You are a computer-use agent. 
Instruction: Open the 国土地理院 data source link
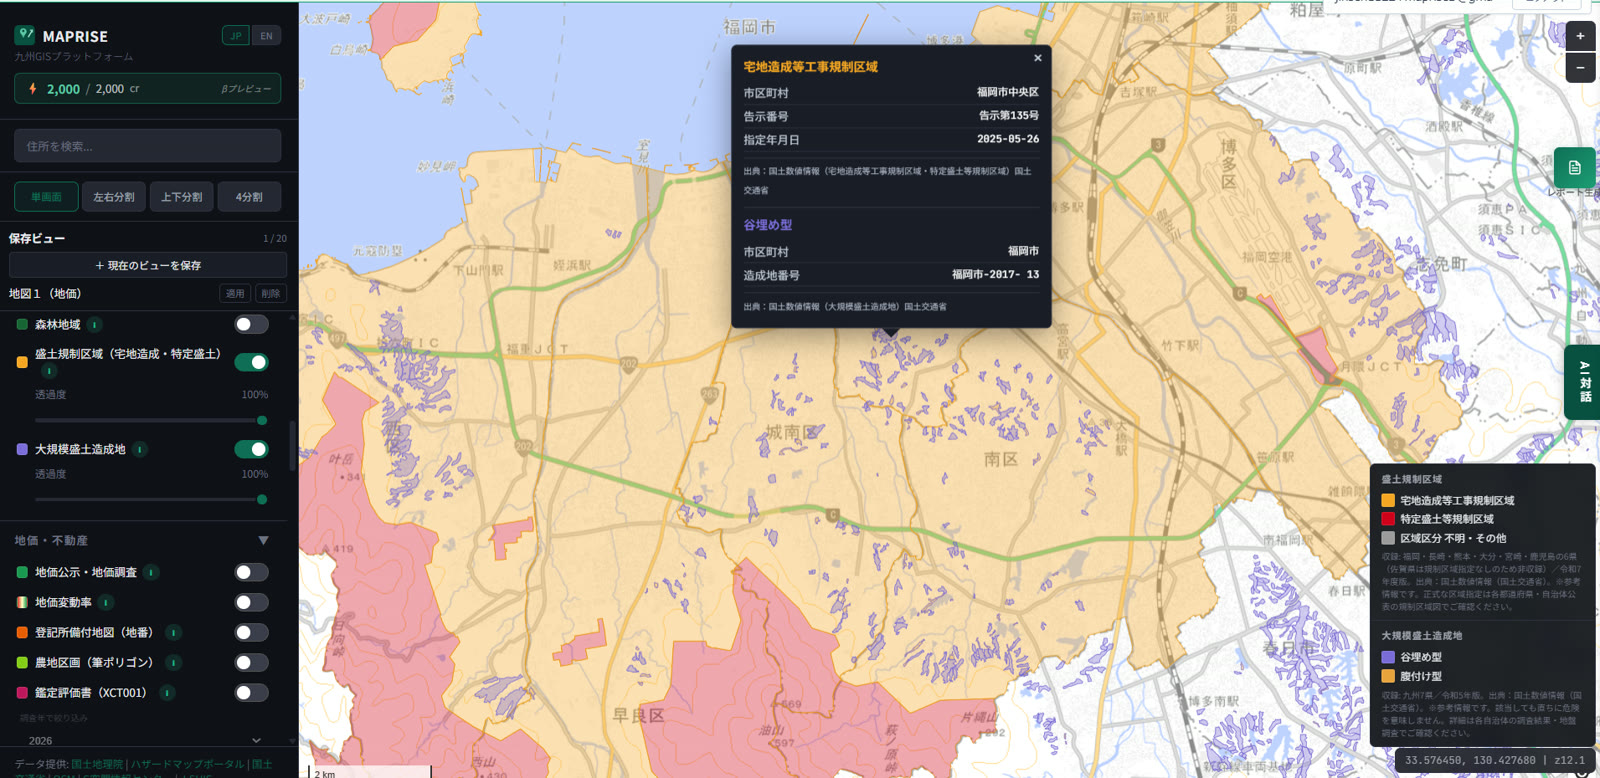pyautogui.click(x=97, y=764)
